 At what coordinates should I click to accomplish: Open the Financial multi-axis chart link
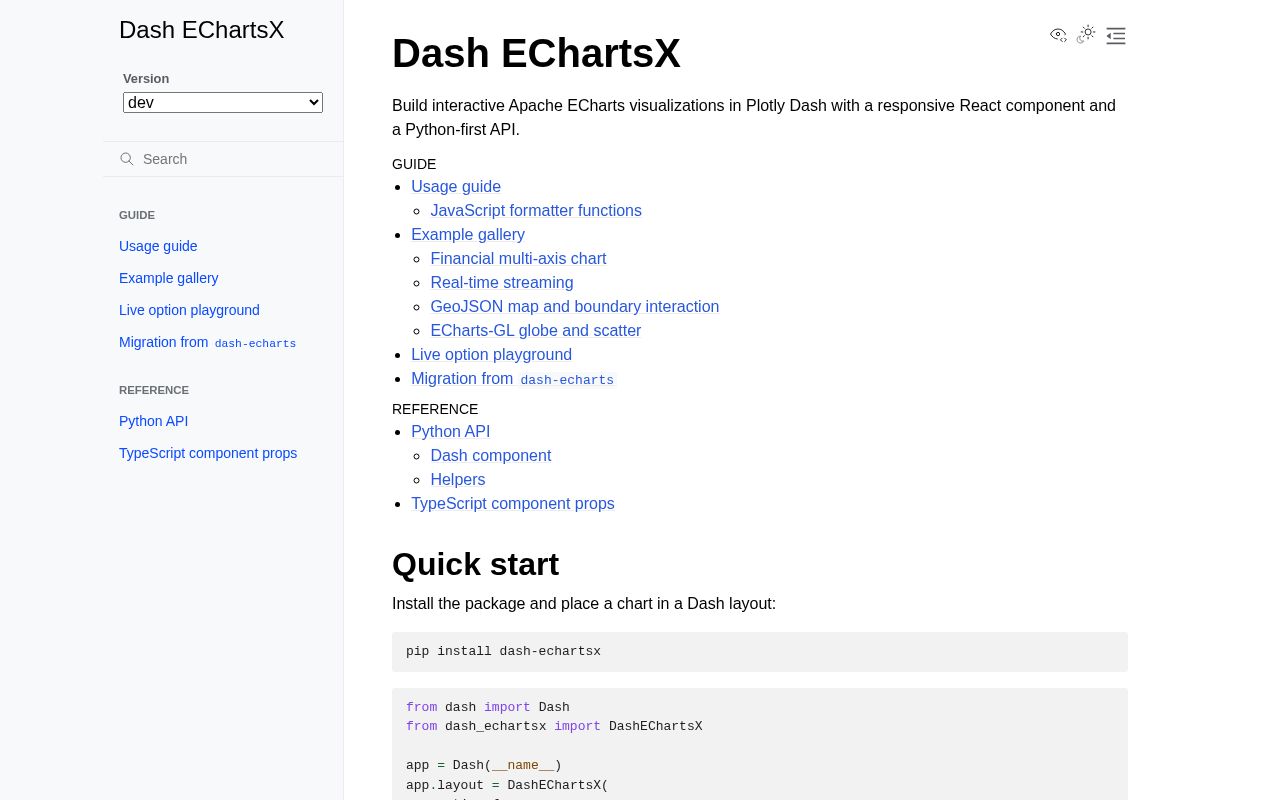[518, 259]
